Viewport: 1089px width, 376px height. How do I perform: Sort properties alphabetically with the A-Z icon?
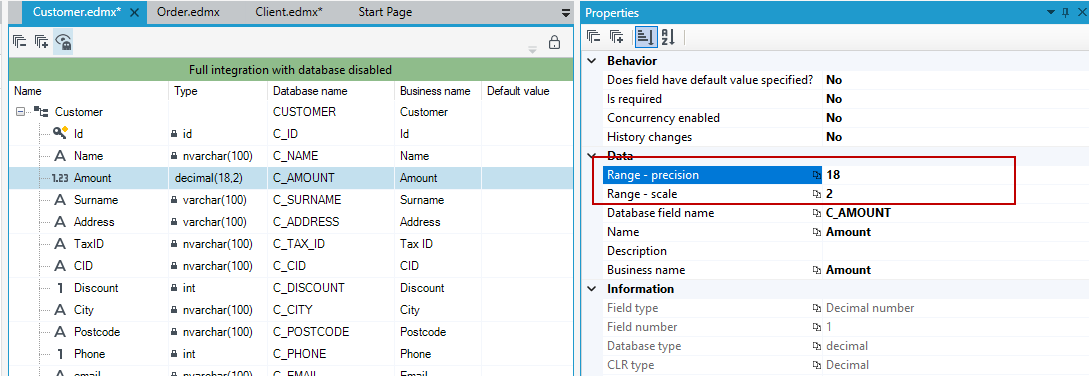tap(667, 37)
